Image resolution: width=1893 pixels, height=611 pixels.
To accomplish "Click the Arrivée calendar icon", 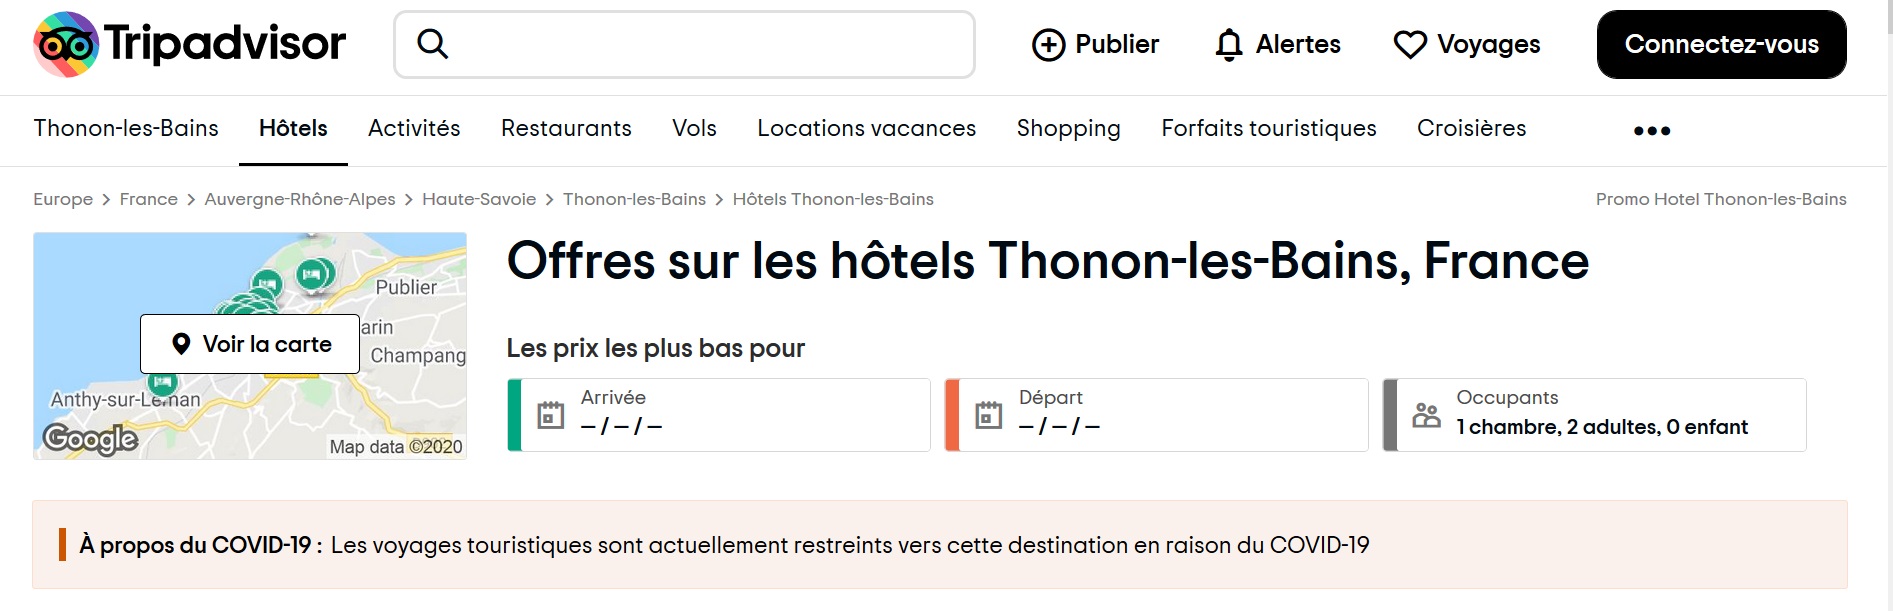I will point(551,415).
